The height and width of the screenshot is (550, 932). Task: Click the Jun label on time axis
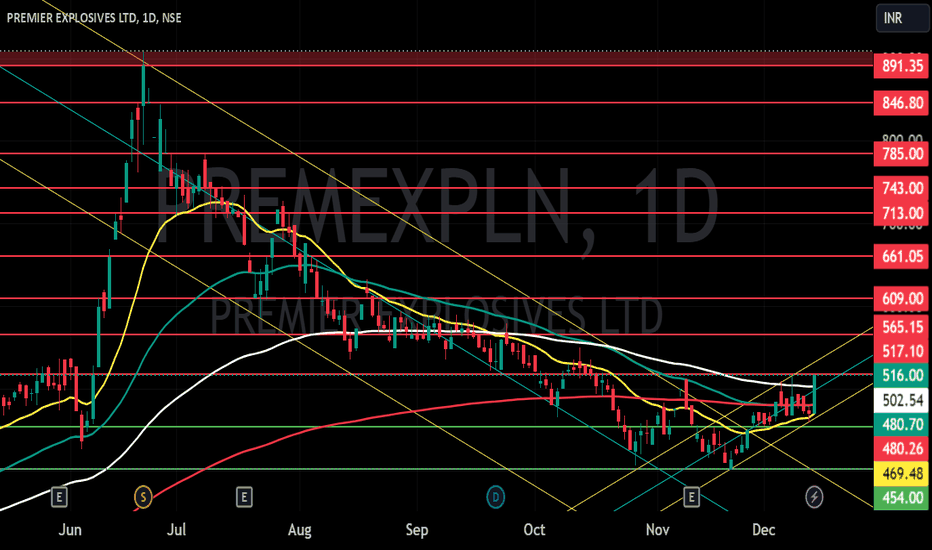coord(70,529)
